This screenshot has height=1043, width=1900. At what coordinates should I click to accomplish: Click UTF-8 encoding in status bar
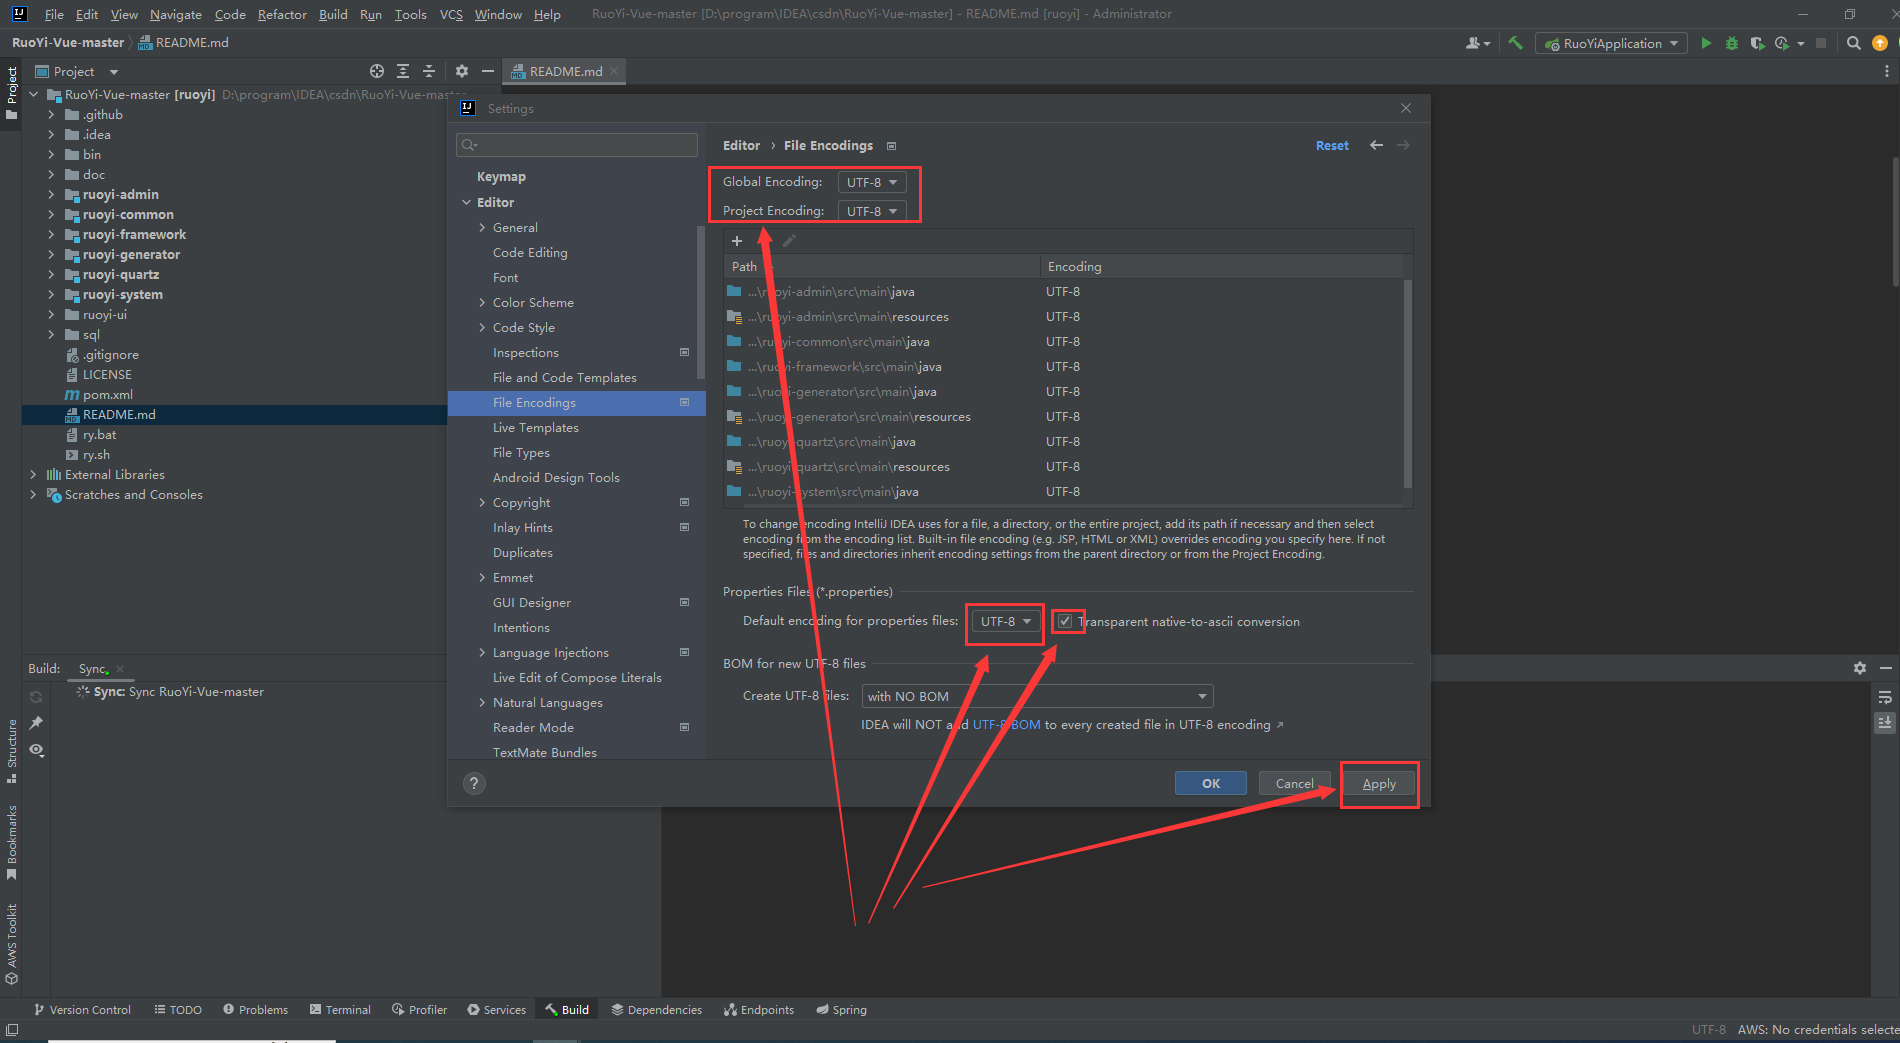click(1708, 1029)
